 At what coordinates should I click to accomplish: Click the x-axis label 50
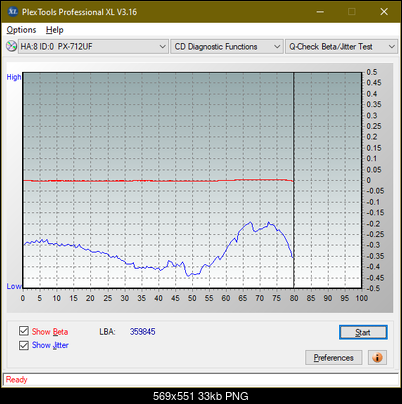coord(192,298)
